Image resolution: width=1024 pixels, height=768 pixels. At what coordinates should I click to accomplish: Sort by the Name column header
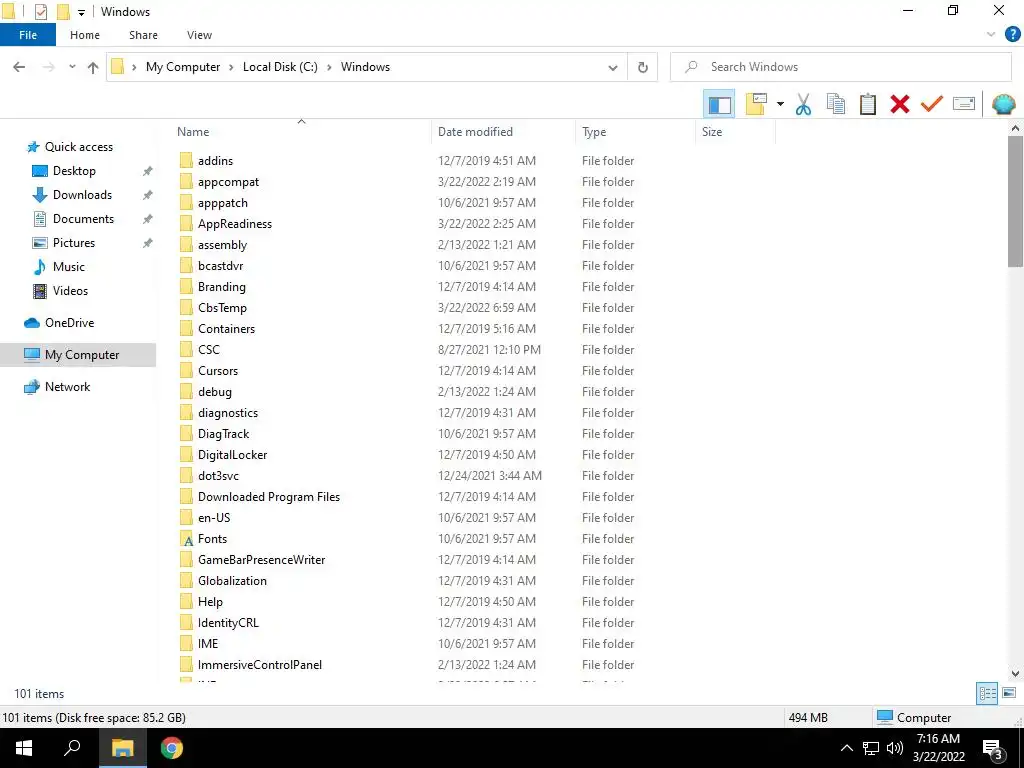pos(193,132)
